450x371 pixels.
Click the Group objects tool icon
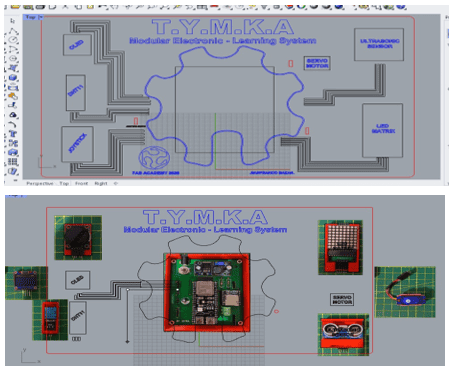tap(13, 143)
